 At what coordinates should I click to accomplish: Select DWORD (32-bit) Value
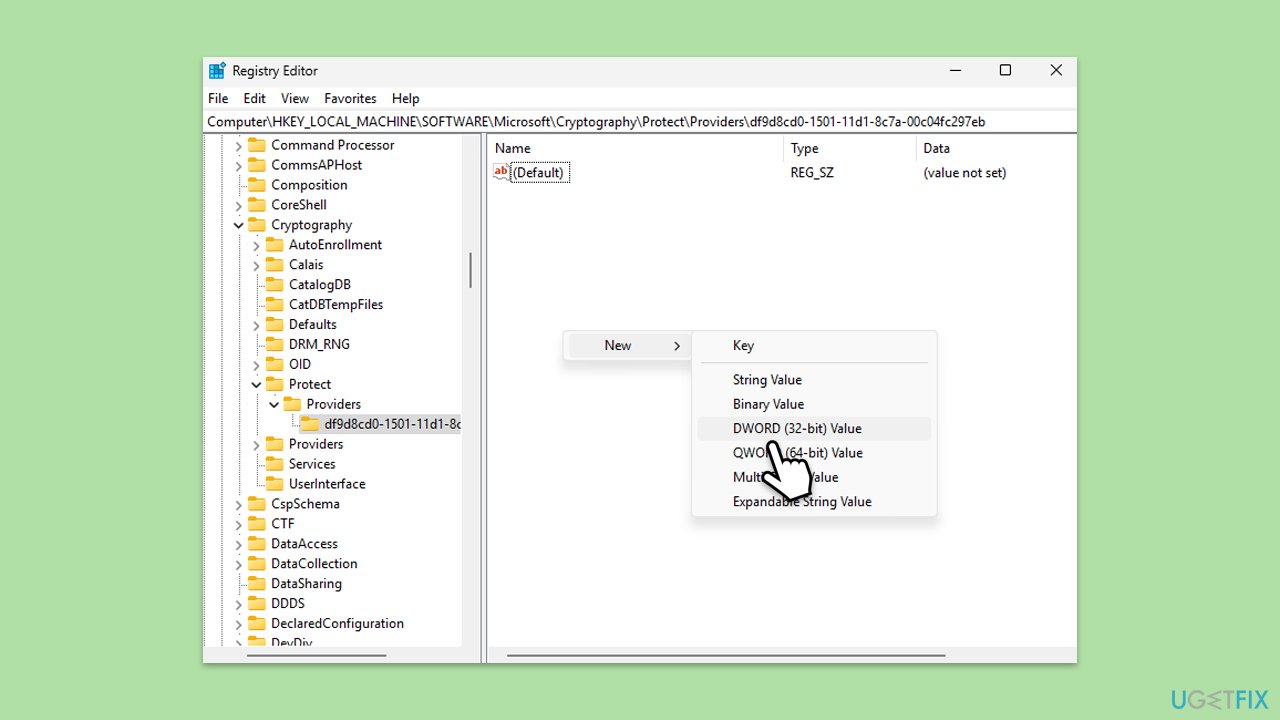pyautogui.click(x=812, y=428)
